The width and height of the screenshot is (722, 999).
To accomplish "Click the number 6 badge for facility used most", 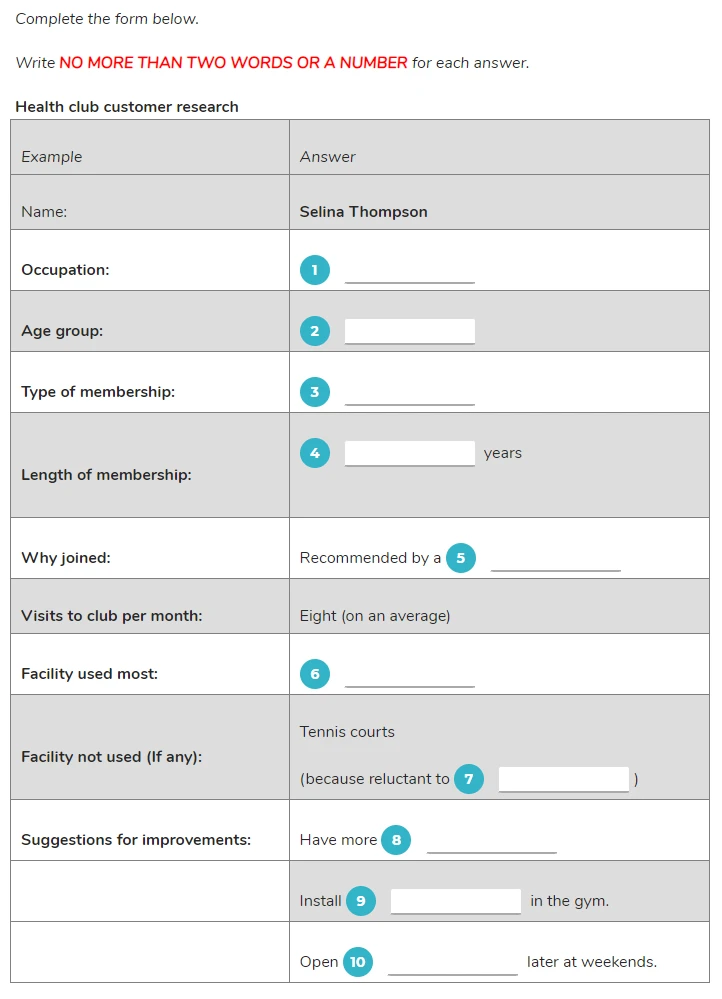I will pos(315,674).
